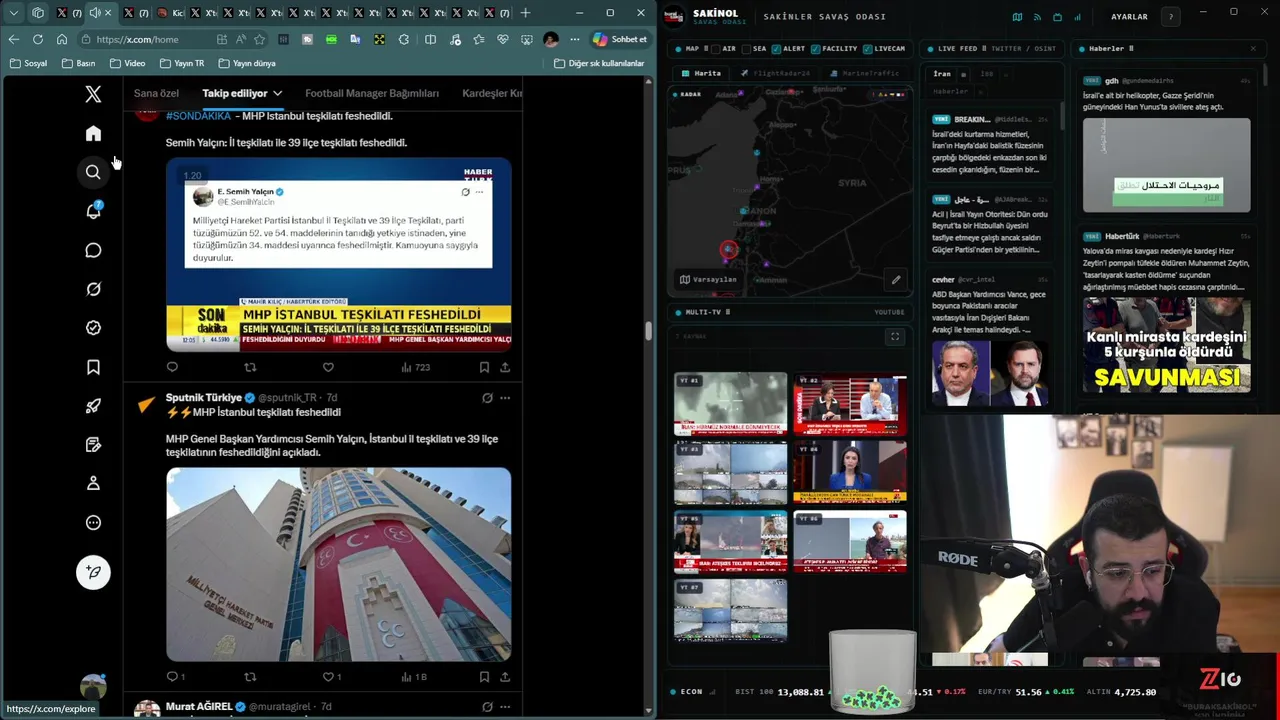
Task: Click the TV icon in Sakinol header
Action: (1057, 17)
